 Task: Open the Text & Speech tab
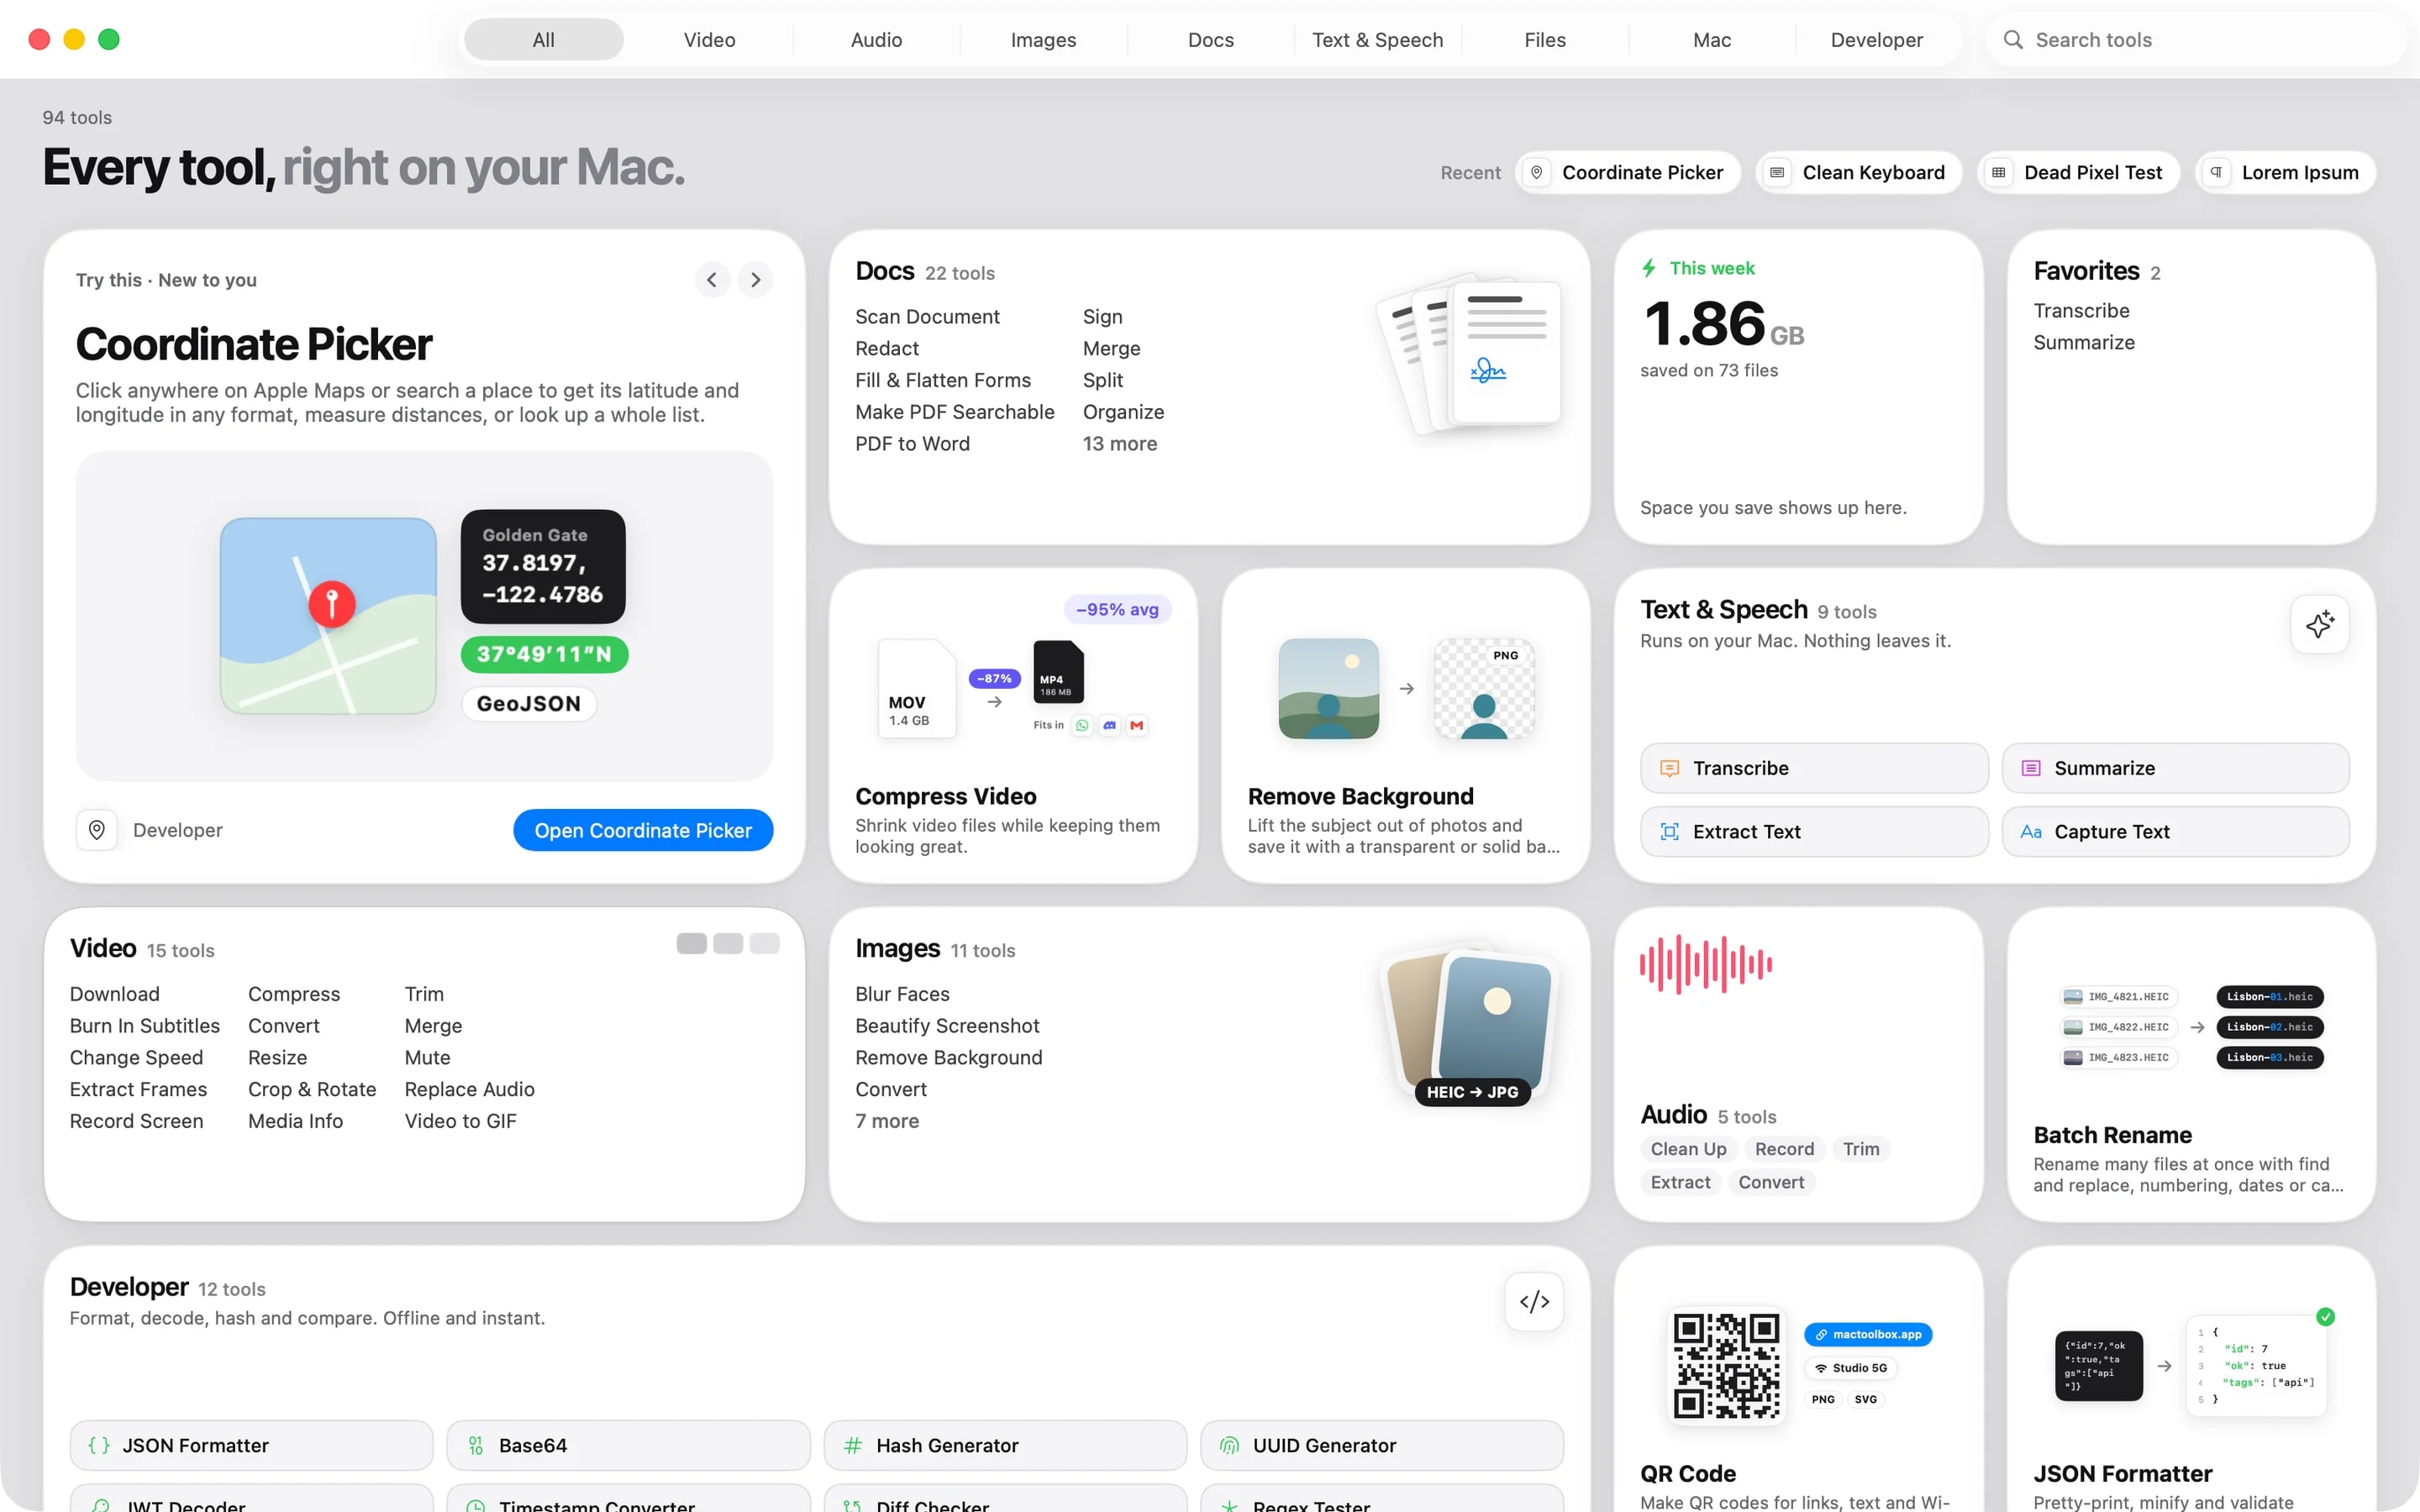click(1377, 40)
